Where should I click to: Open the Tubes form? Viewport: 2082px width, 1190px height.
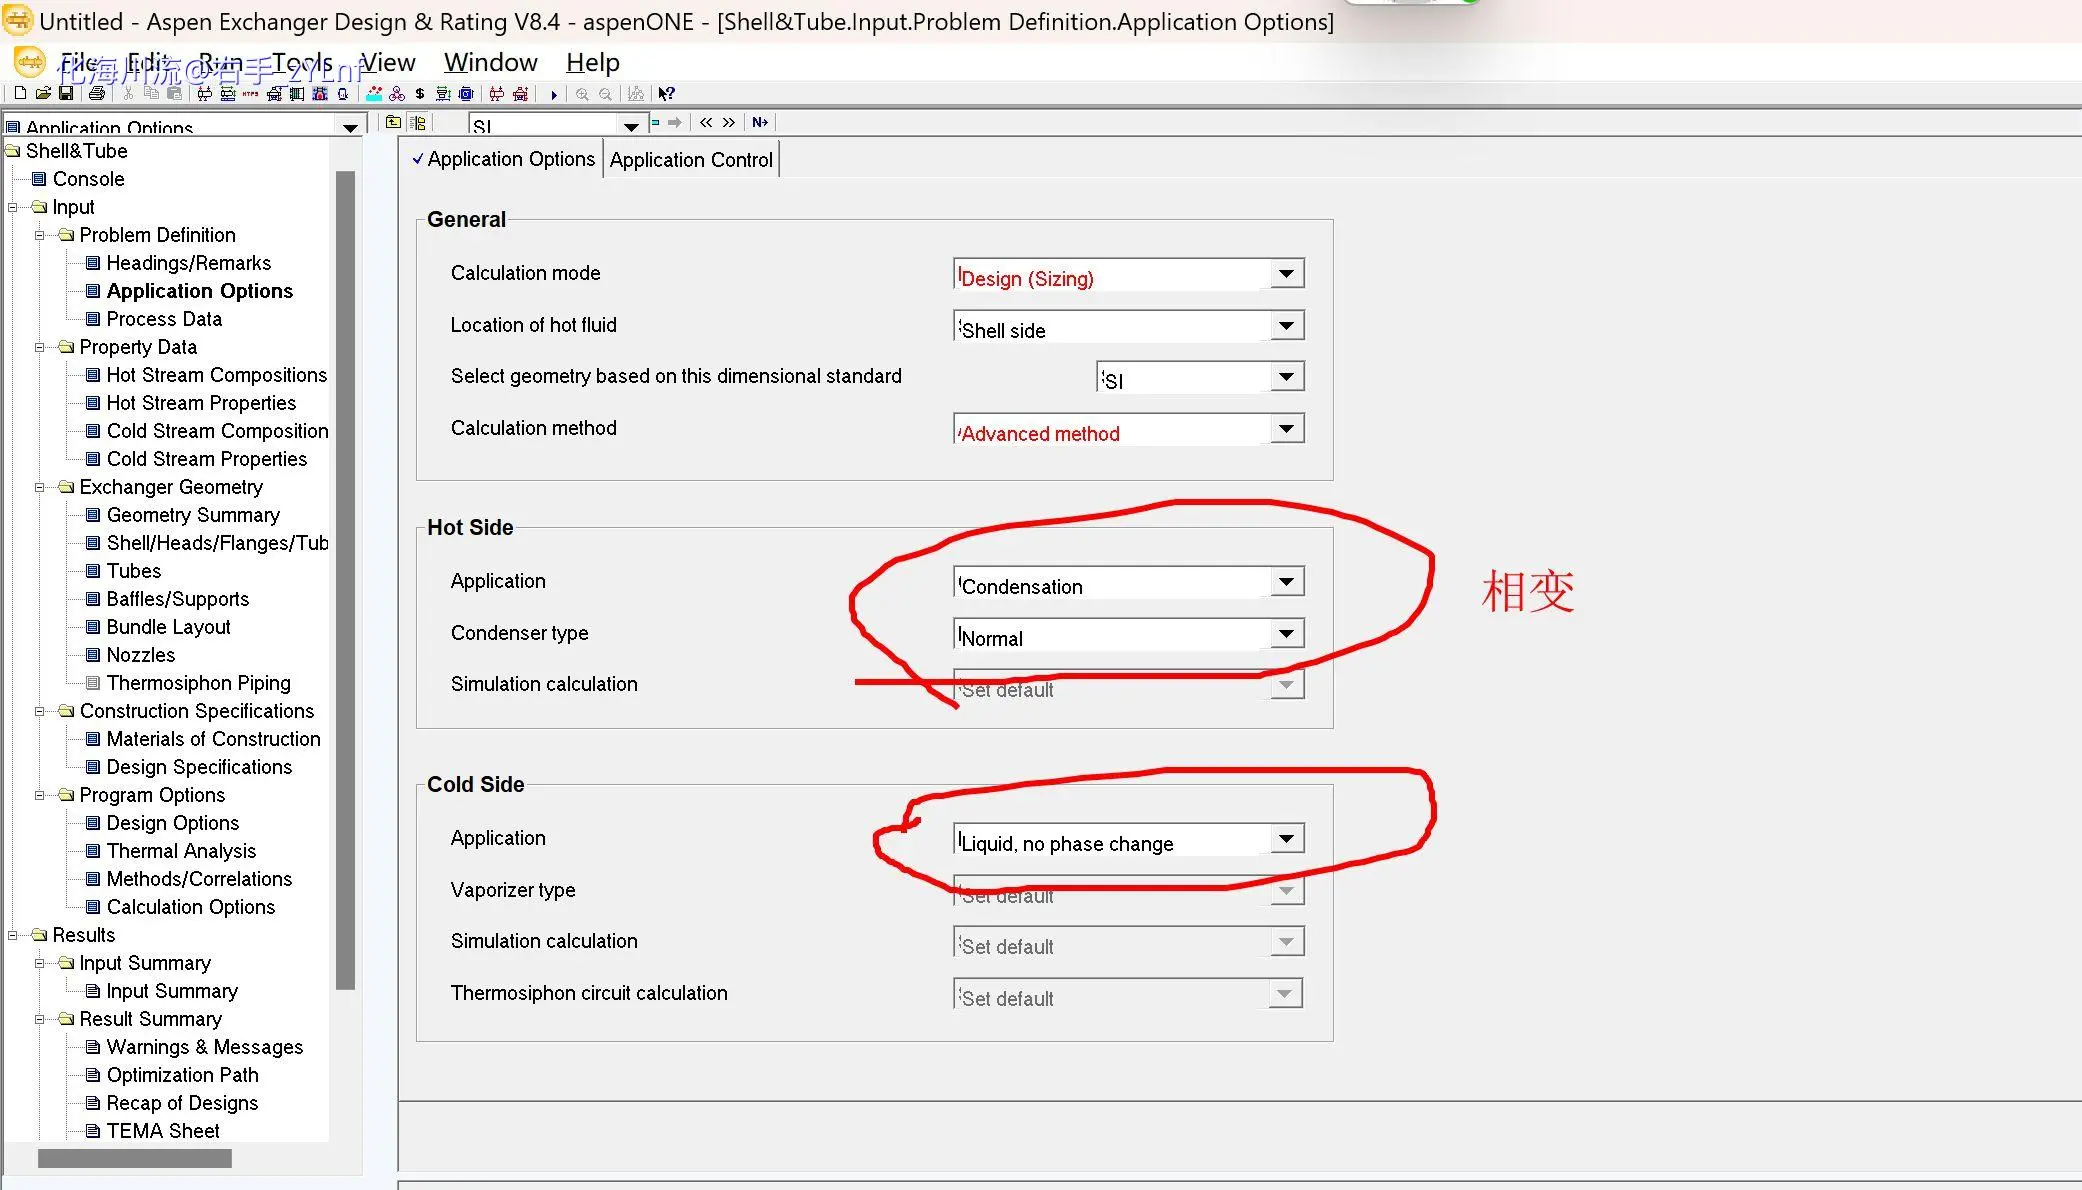pos(133,571)
